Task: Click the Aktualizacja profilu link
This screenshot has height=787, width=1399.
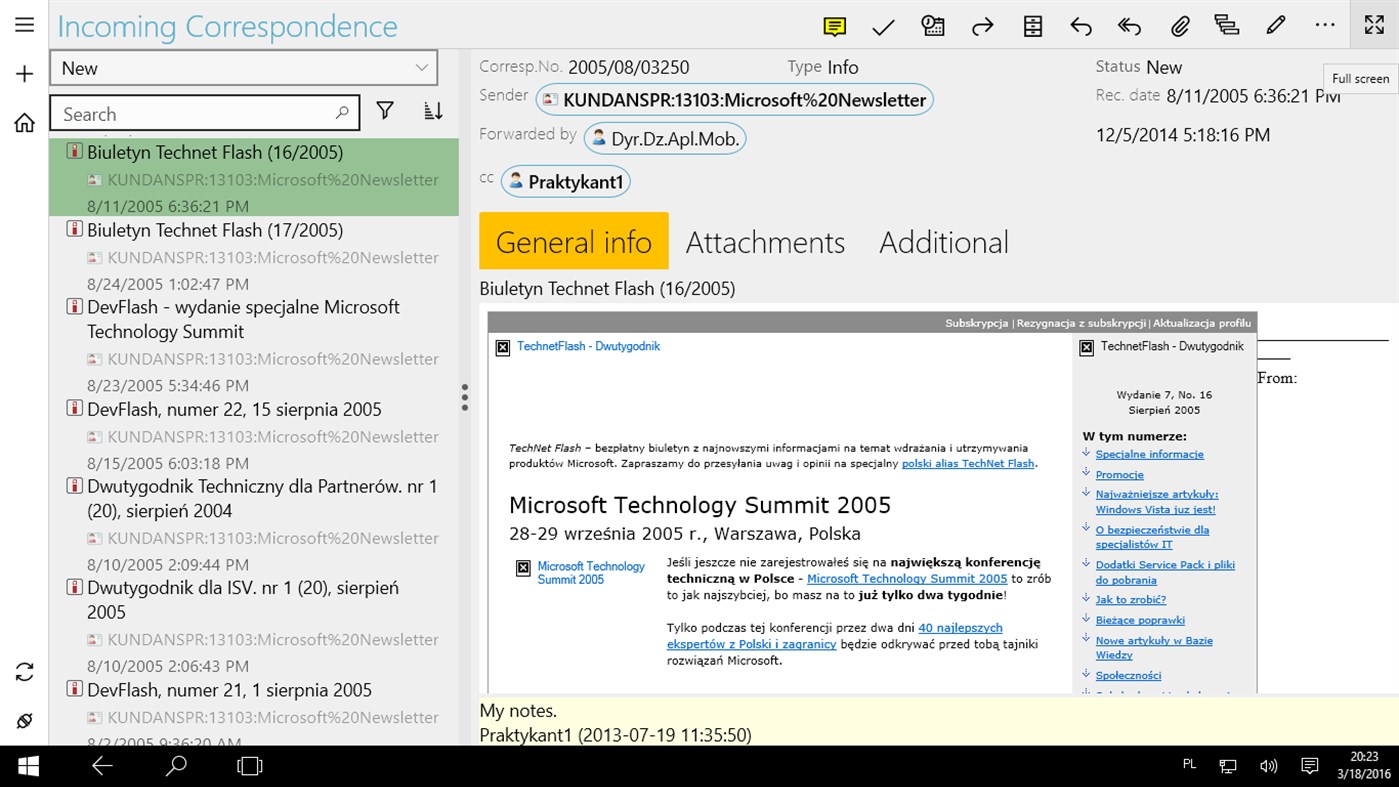Action: click(x=1202, y=323)
